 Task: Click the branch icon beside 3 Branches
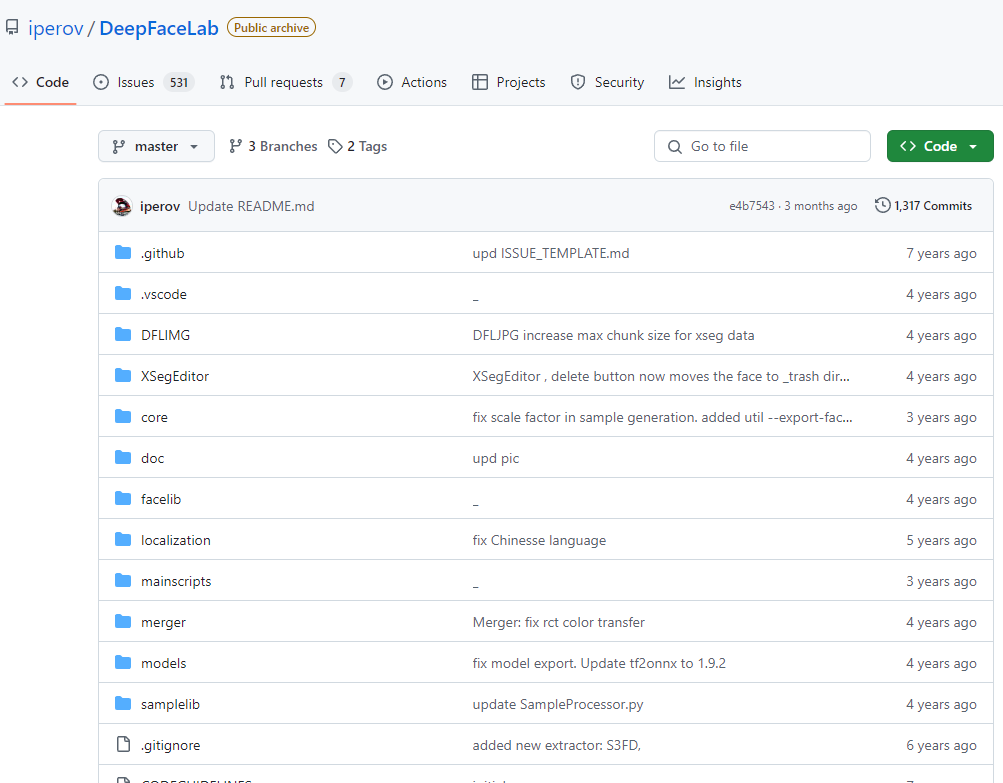point(236,146)
